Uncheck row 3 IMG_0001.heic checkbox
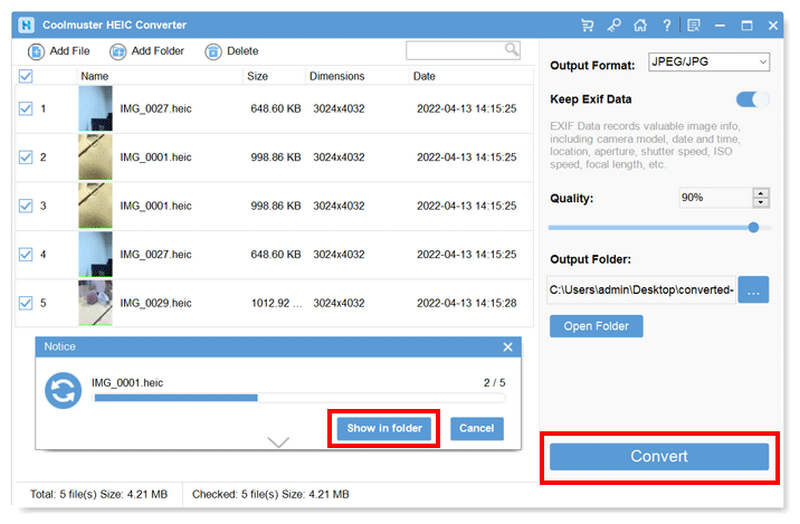Viewport: 800px width, 524px height. pos(26,206)
